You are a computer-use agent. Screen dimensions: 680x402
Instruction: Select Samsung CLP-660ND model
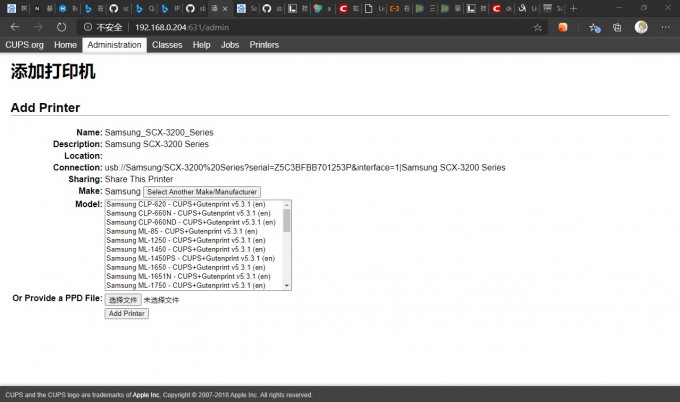pyautogui.click(x=191, y=222)
